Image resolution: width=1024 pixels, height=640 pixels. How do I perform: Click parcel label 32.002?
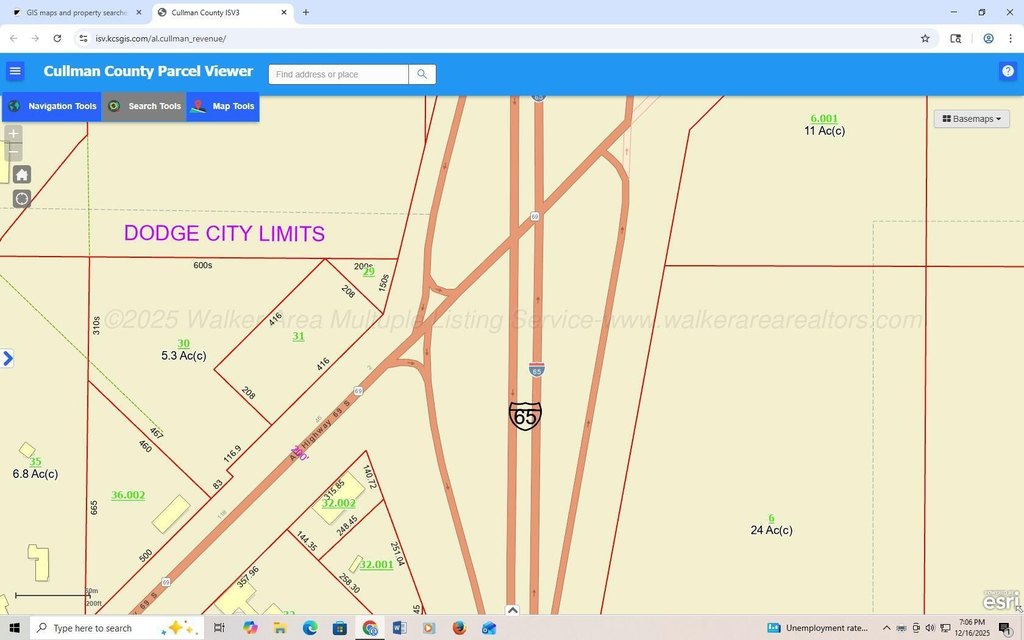coord(339,503)
